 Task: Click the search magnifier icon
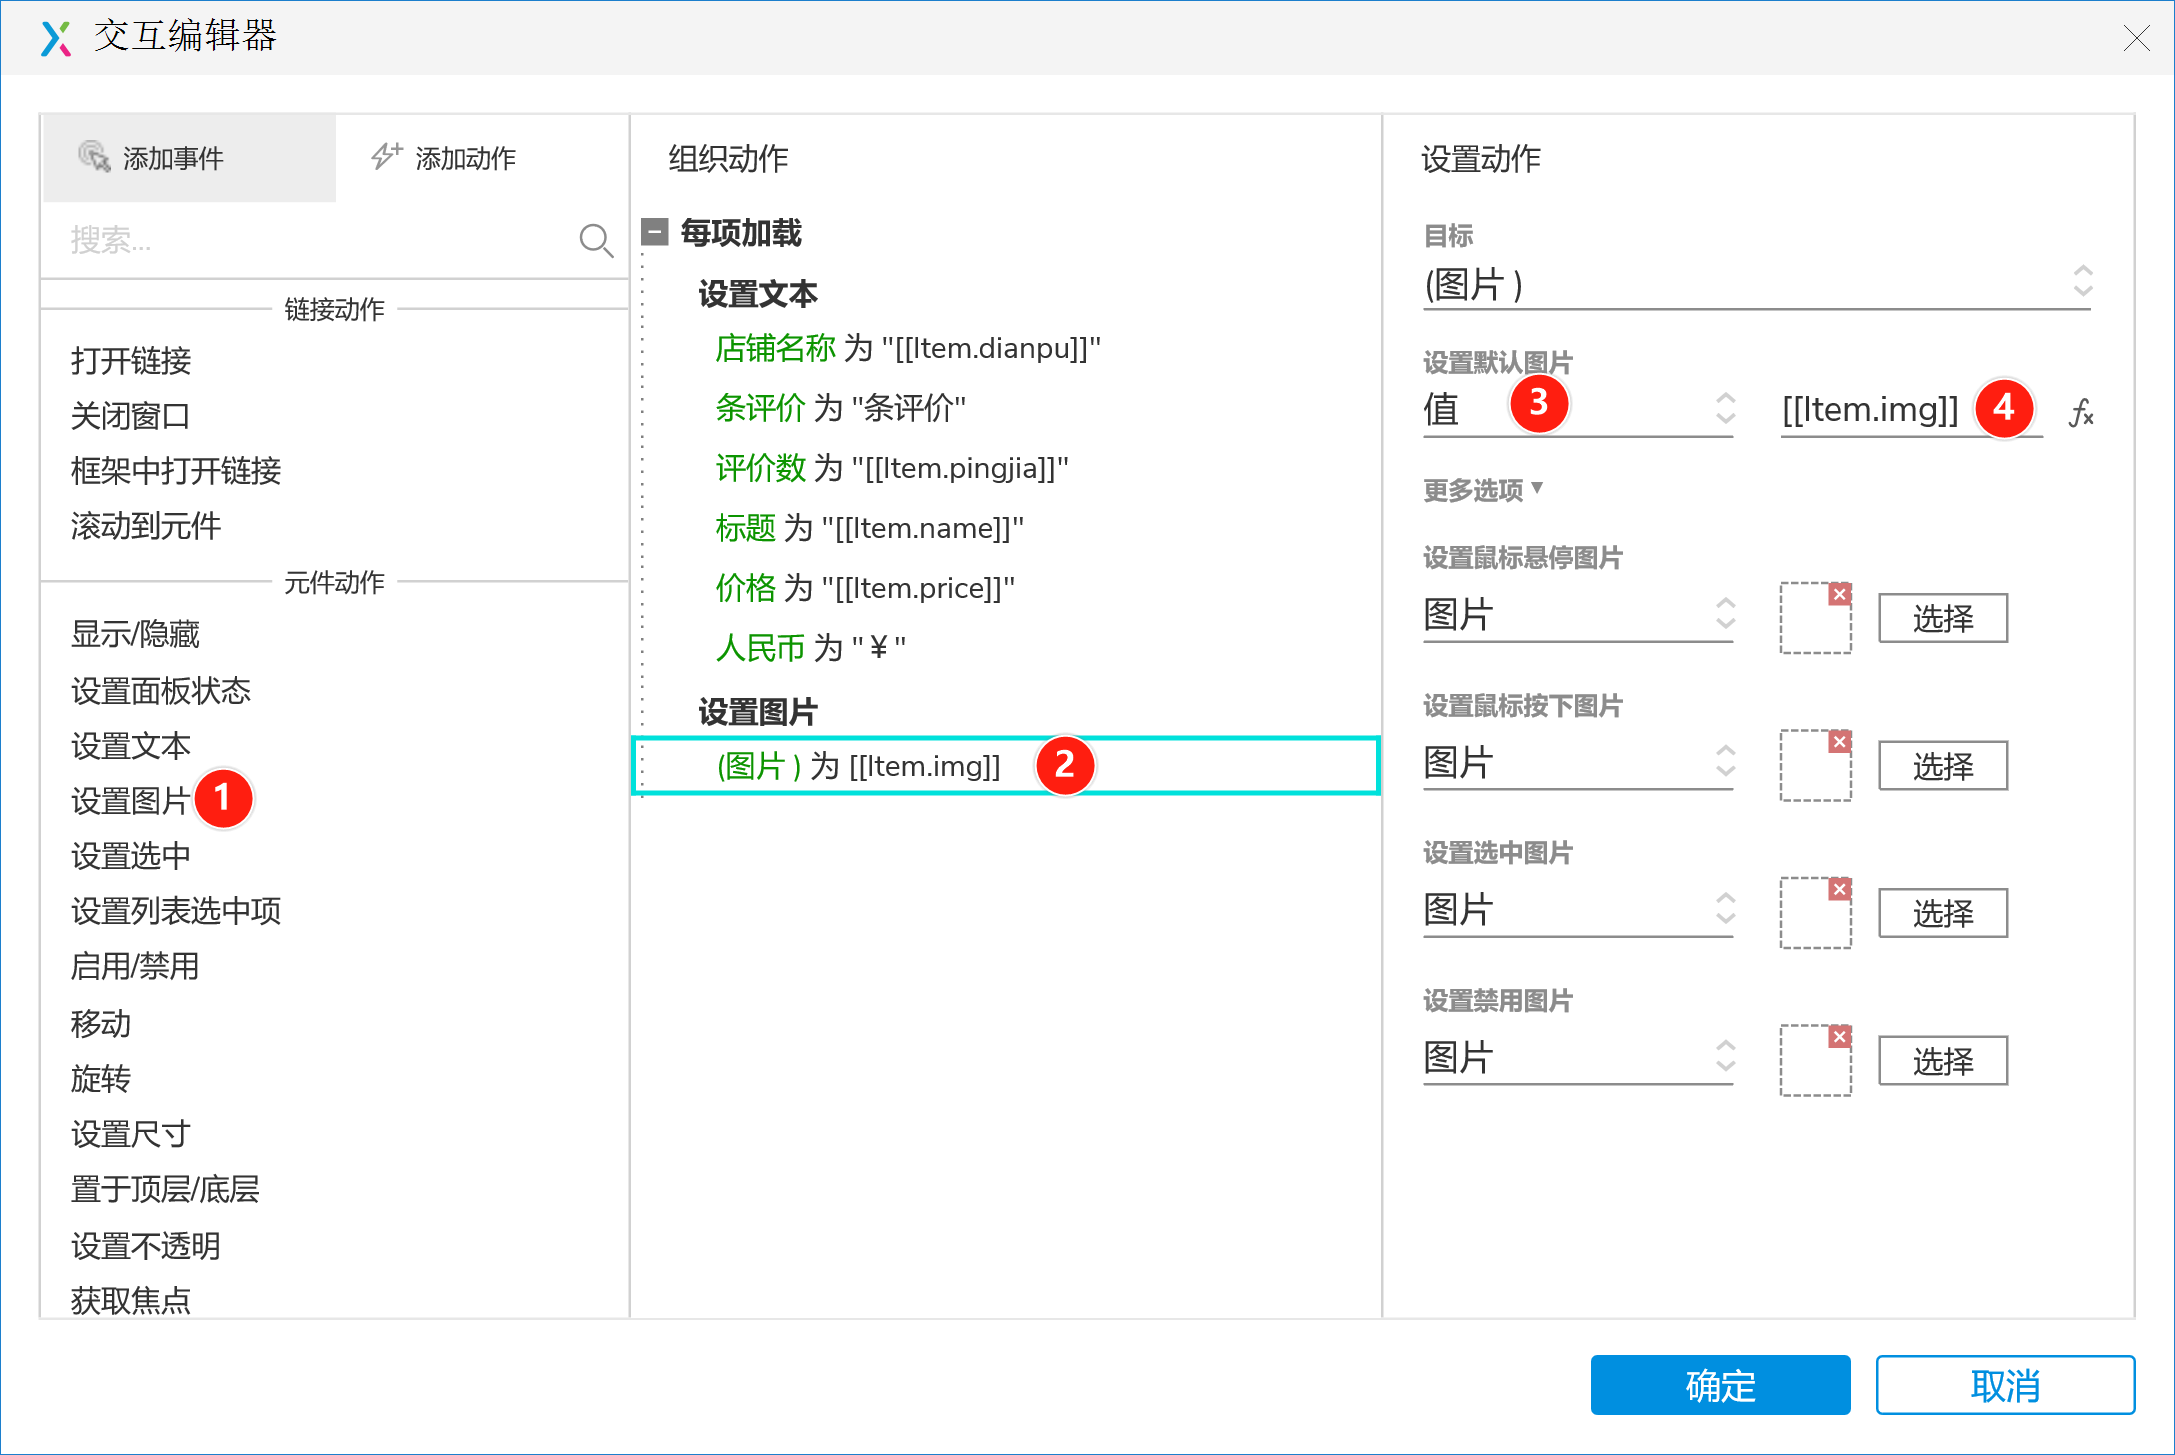pos(596,240)
